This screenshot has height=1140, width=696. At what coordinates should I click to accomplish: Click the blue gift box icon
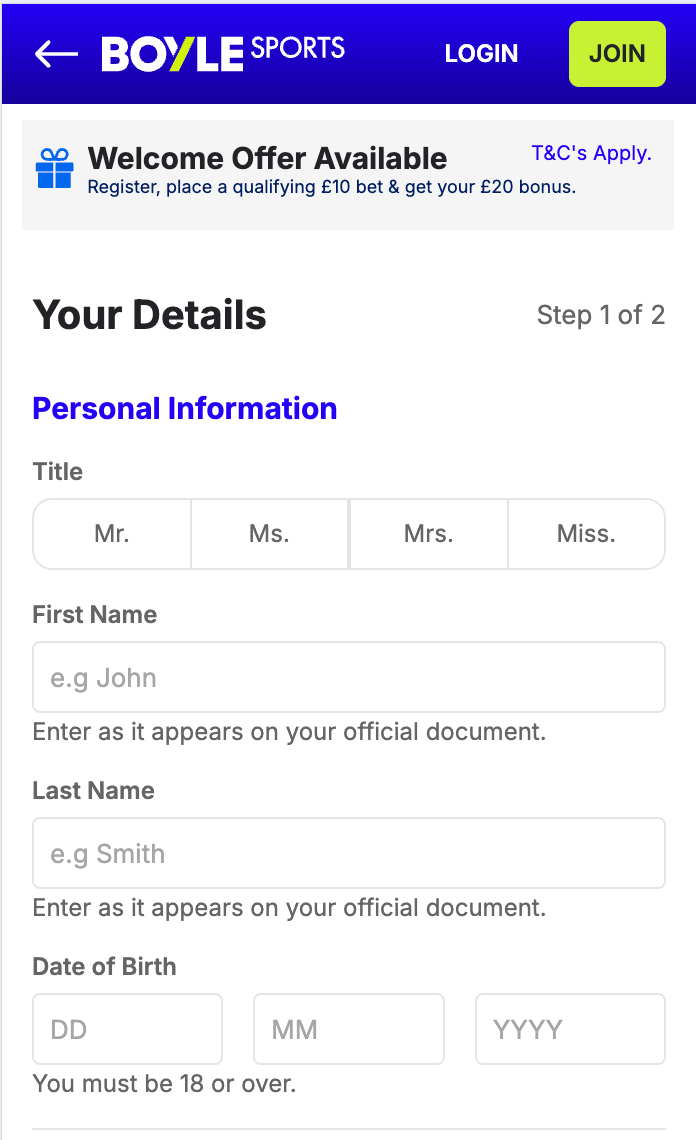[x=55, y=168]
